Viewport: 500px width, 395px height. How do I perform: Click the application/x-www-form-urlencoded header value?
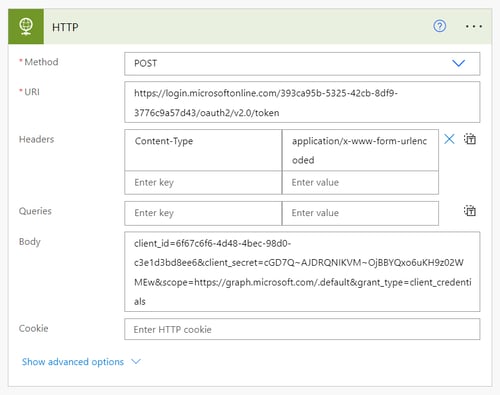360,150
